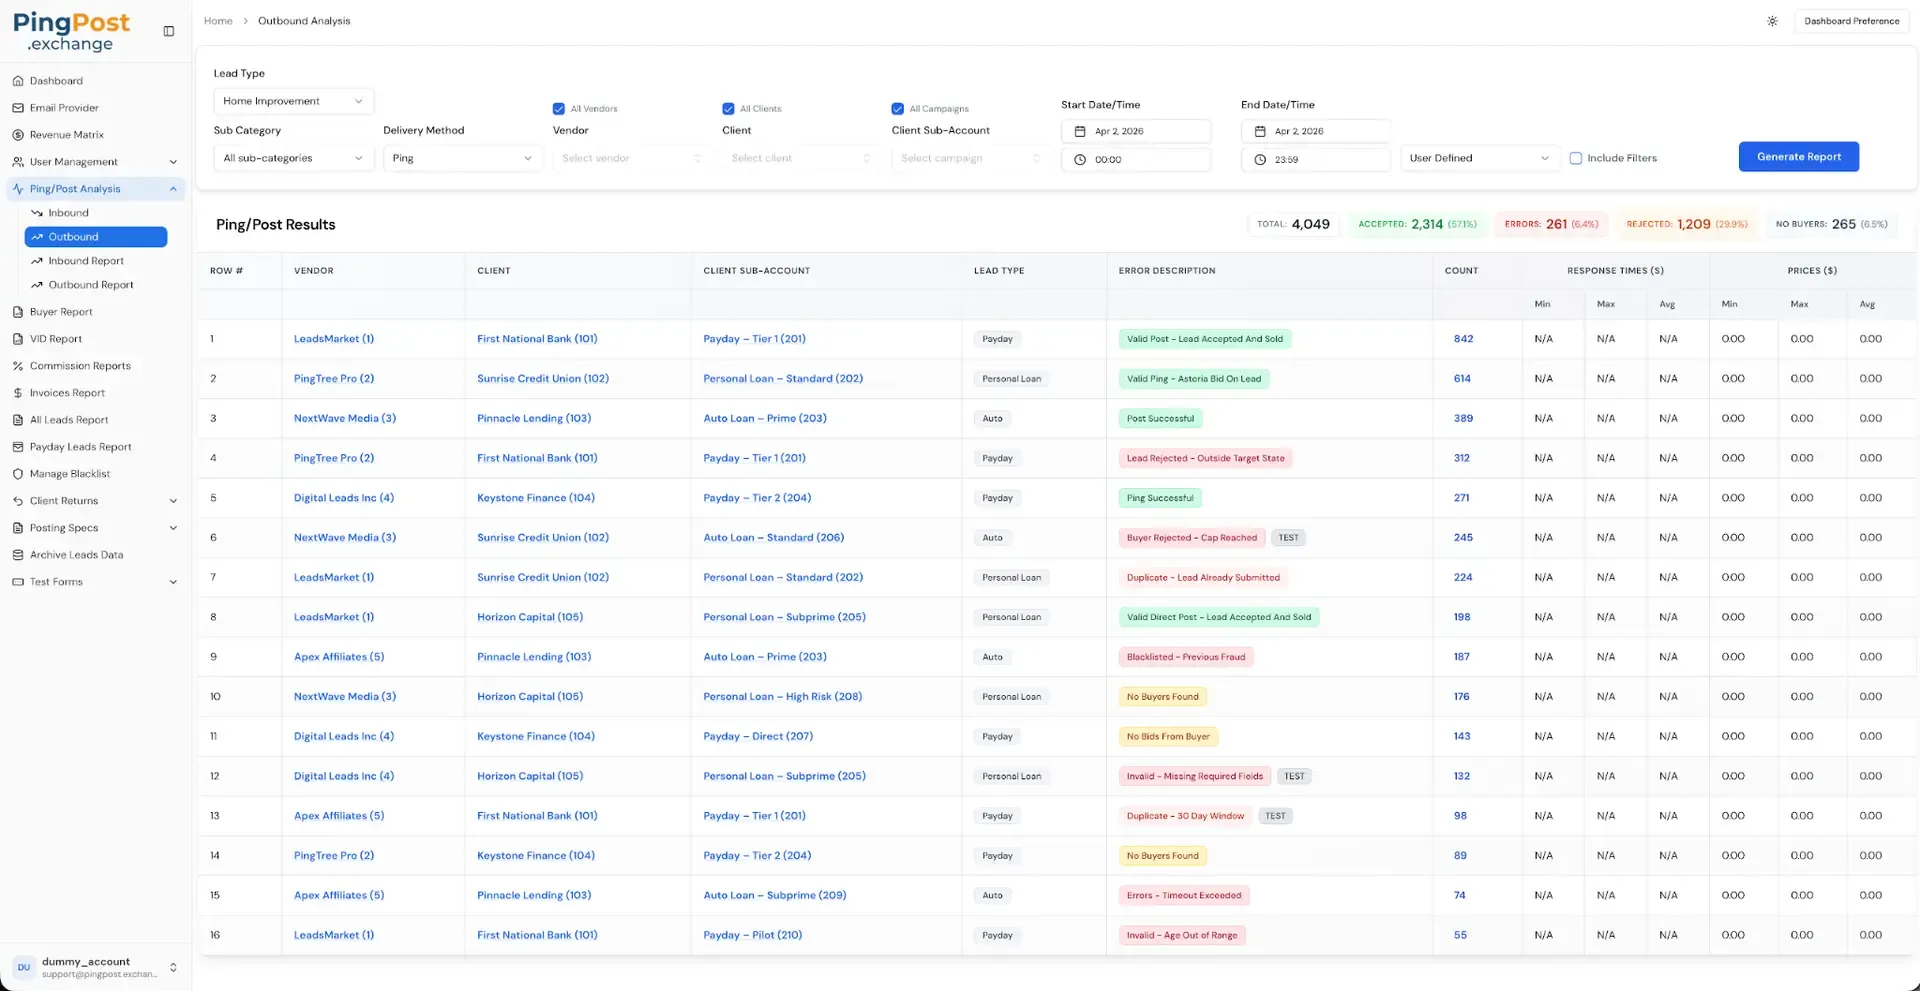Click the Payday Leads Report icon
Viewport: 1920px width, 991px height.
[x=18, y=447]
